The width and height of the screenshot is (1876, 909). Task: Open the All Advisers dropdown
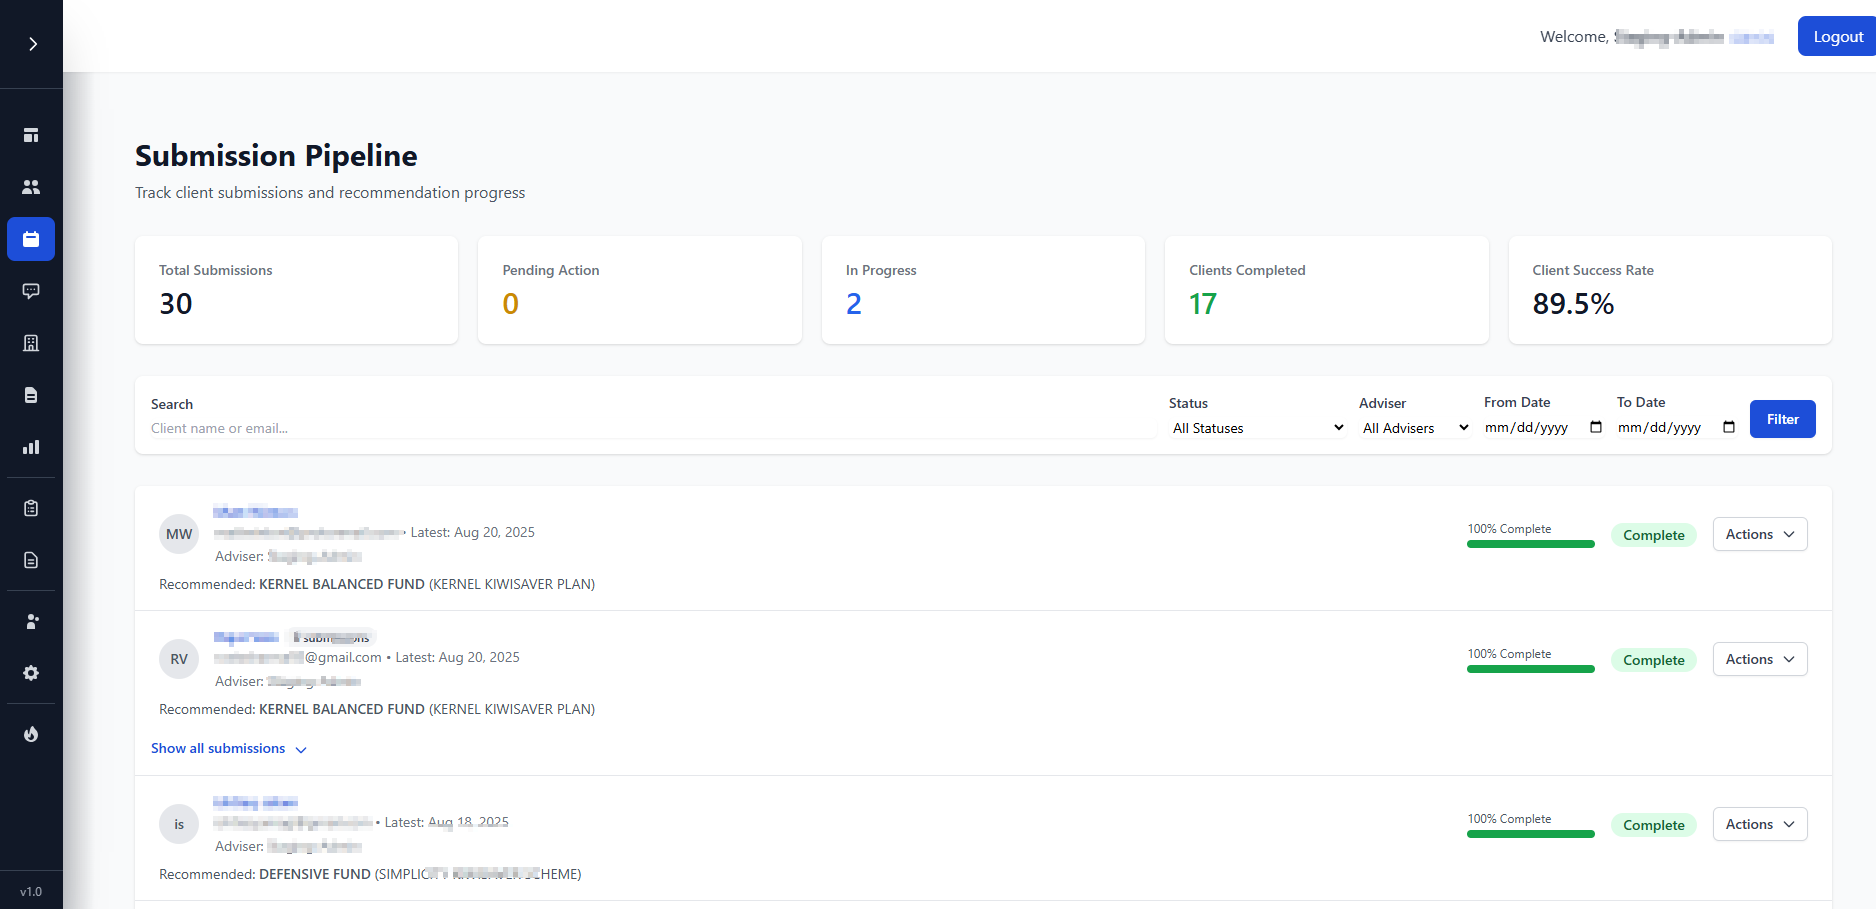point(1413,427)
